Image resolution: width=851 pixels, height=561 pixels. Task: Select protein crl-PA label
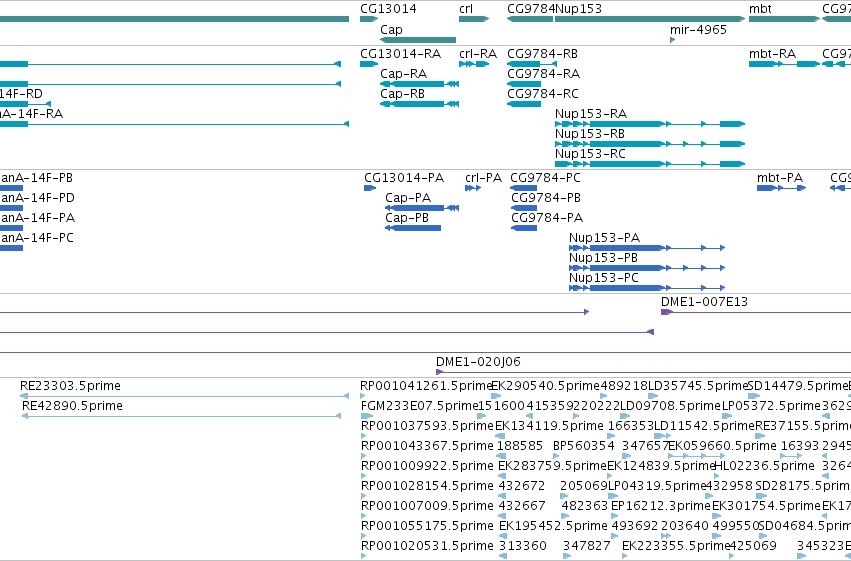[484, 178]
